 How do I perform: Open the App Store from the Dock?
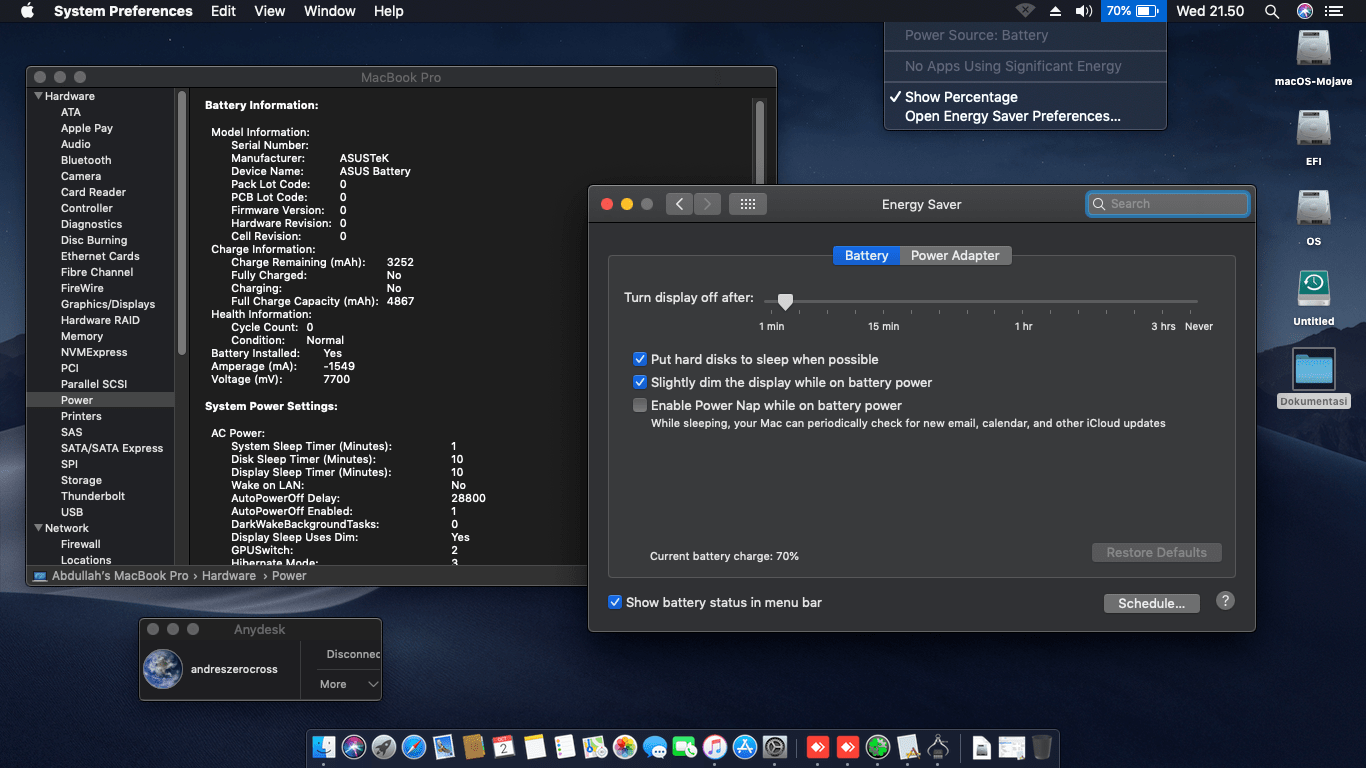[744, 747]
